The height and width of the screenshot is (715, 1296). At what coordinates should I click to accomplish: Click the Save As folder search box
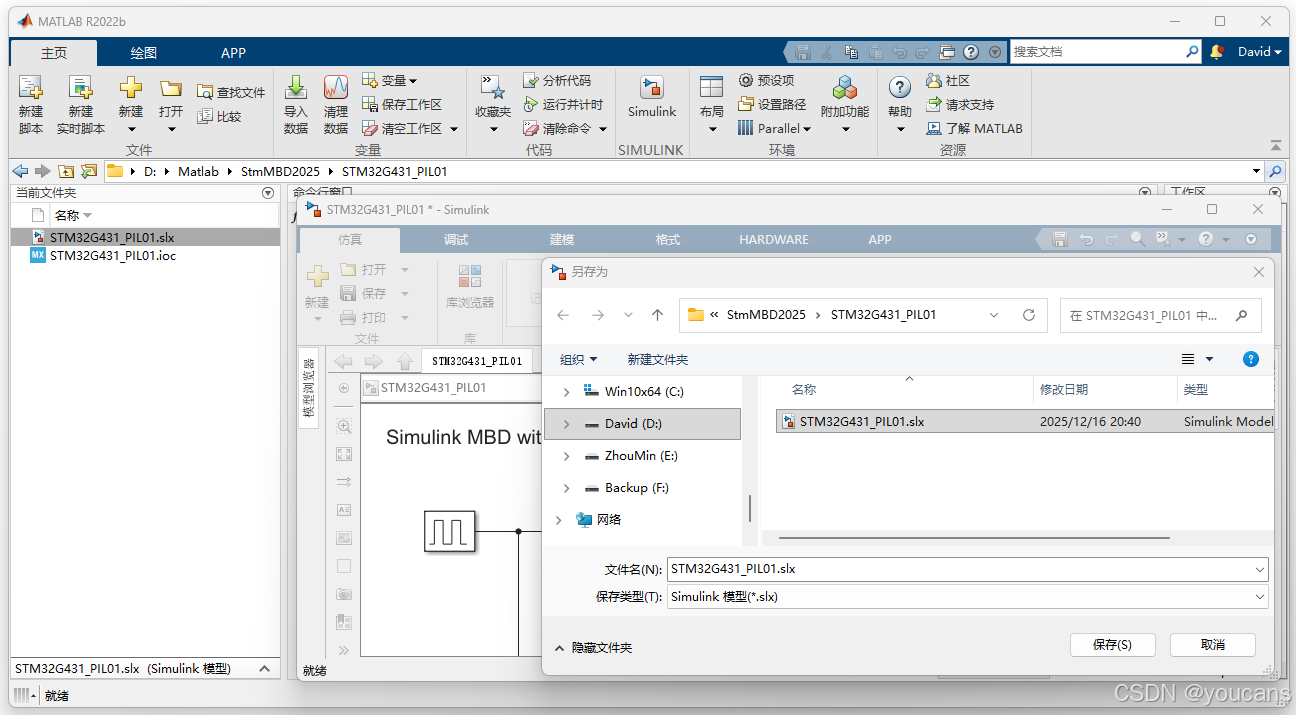[1160, 315]
